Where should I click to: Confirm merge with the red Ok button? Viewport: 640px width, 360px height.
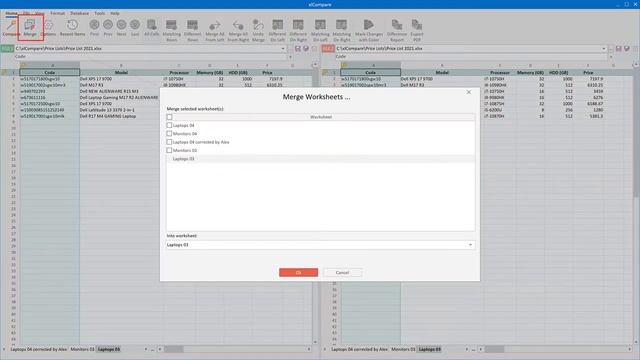298,272
